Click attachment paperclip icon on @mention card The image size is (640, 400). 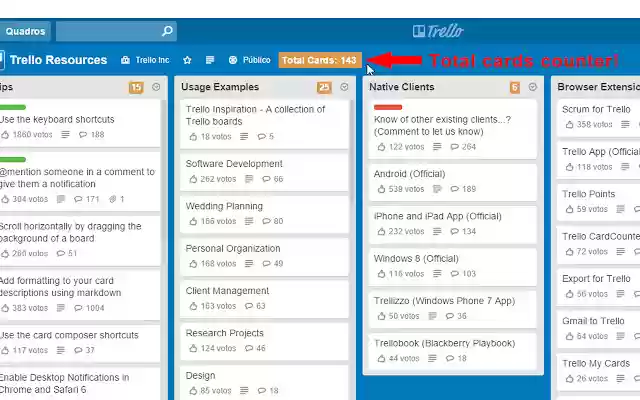(x=113, y=199)
